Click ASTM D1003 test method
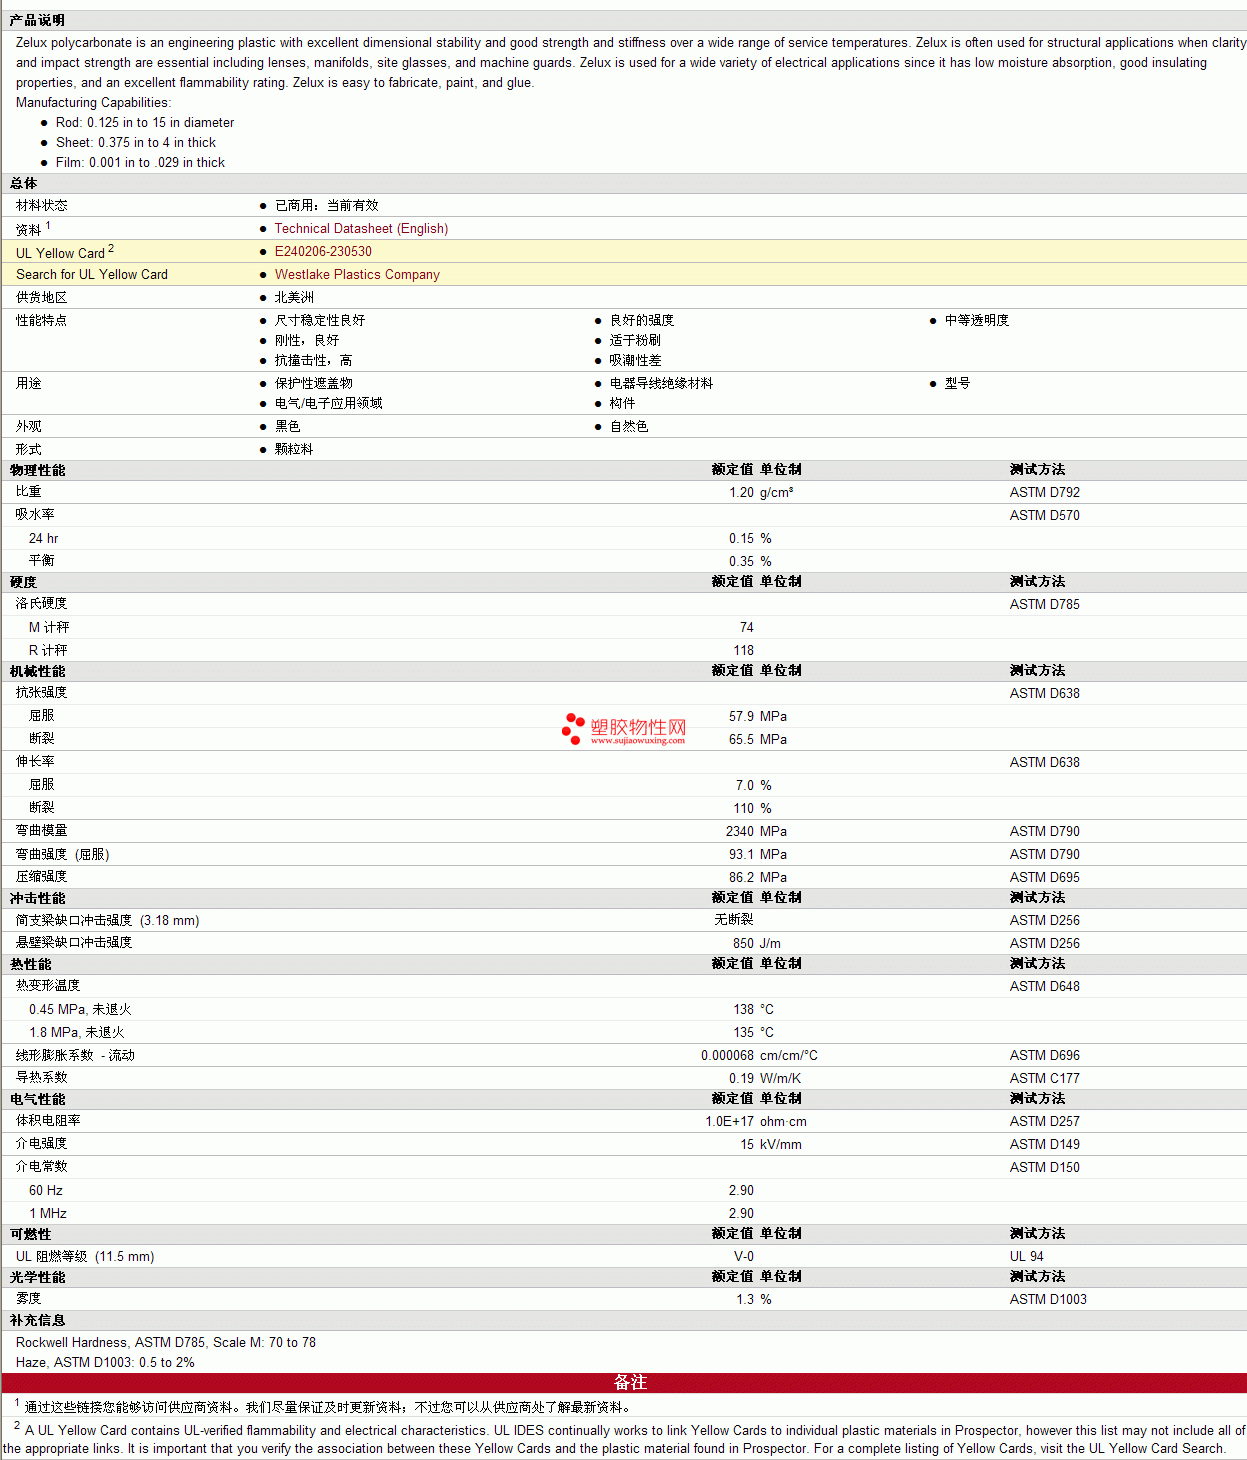Screen dimensions: 1247x1460 point(1048,1299)
